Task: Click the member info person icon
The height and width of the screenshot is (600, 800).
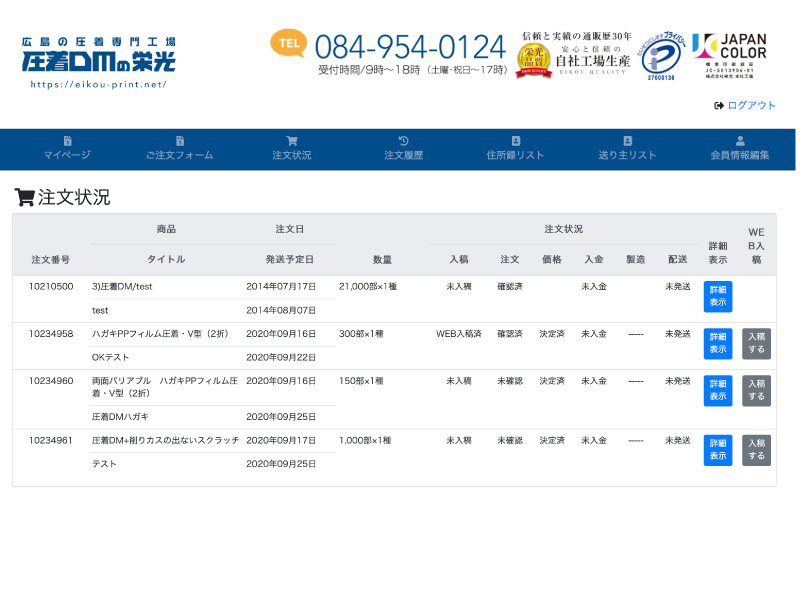Action: coord(740,141)
